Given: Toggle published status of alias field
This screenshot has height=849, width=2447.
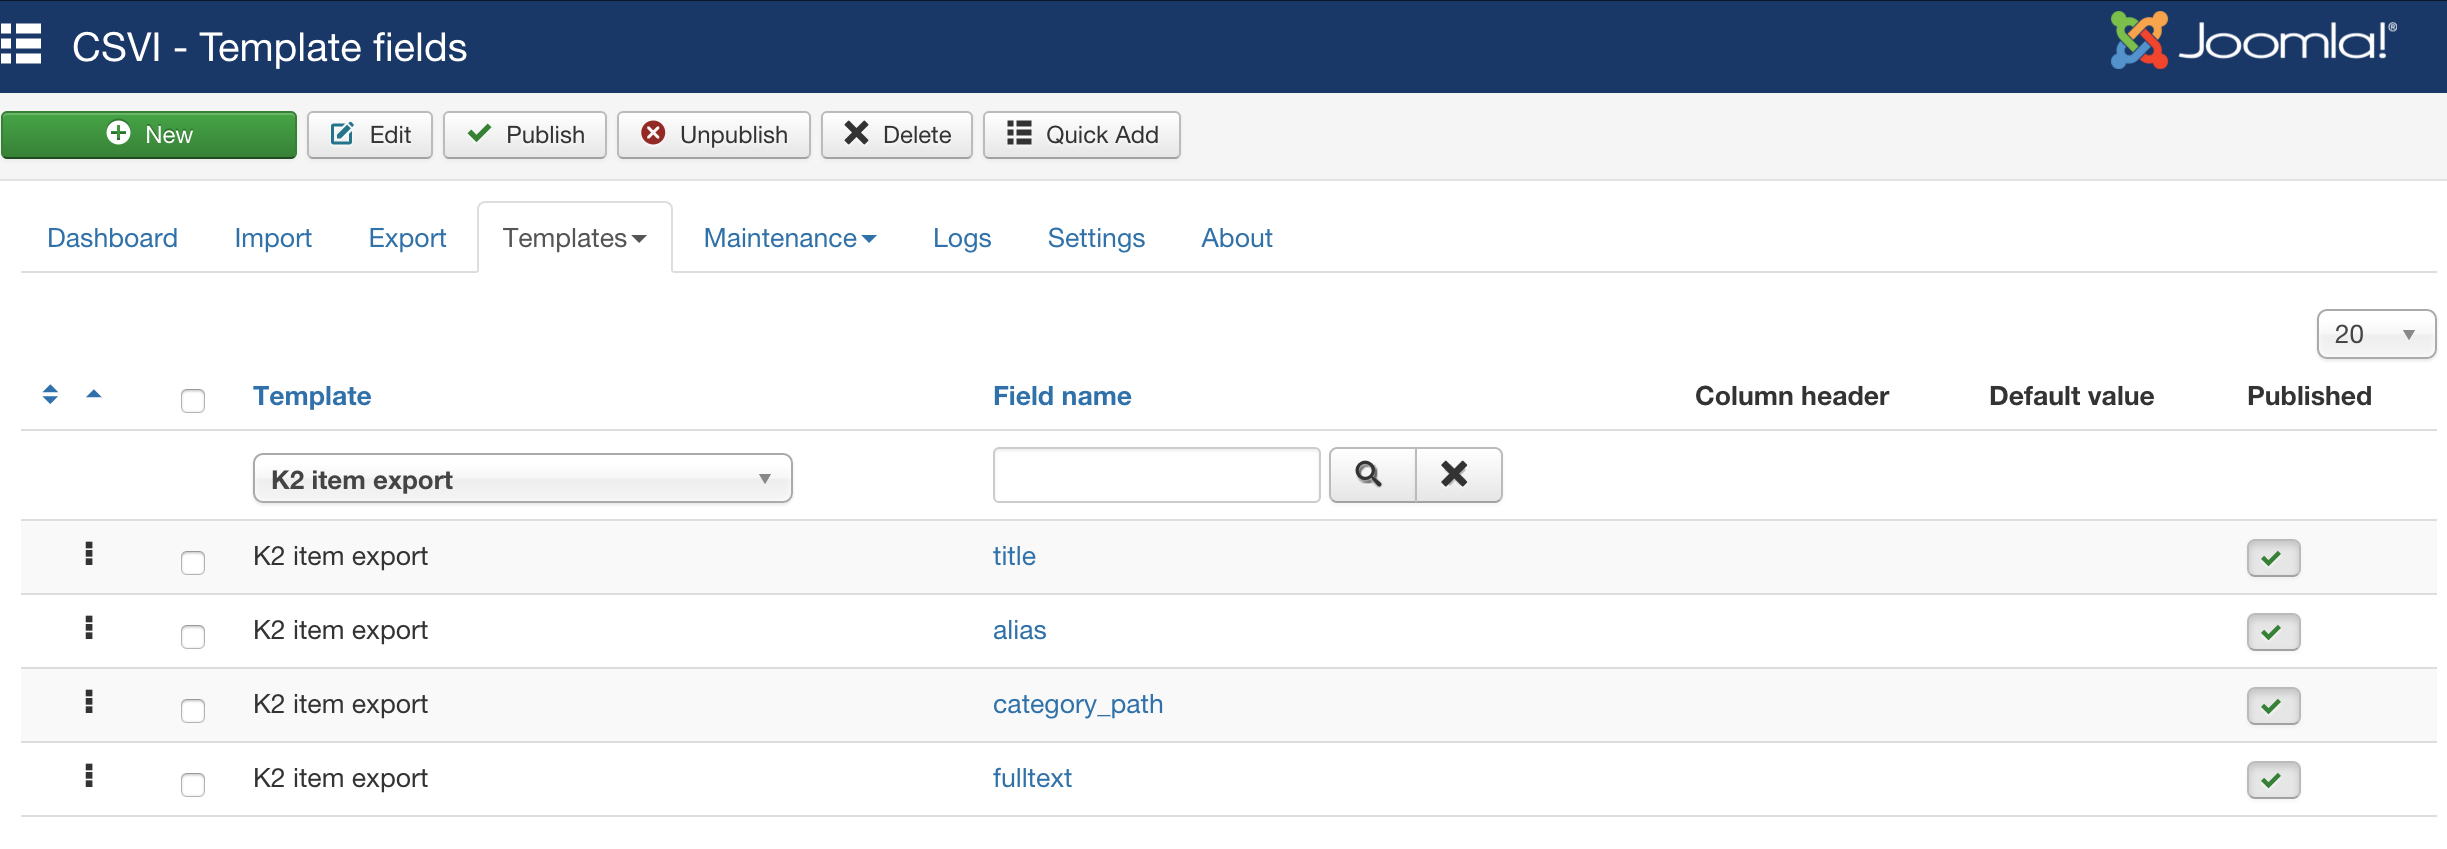Looking at the screenshot, I should pyautogui.click(x=2273, y=632).
